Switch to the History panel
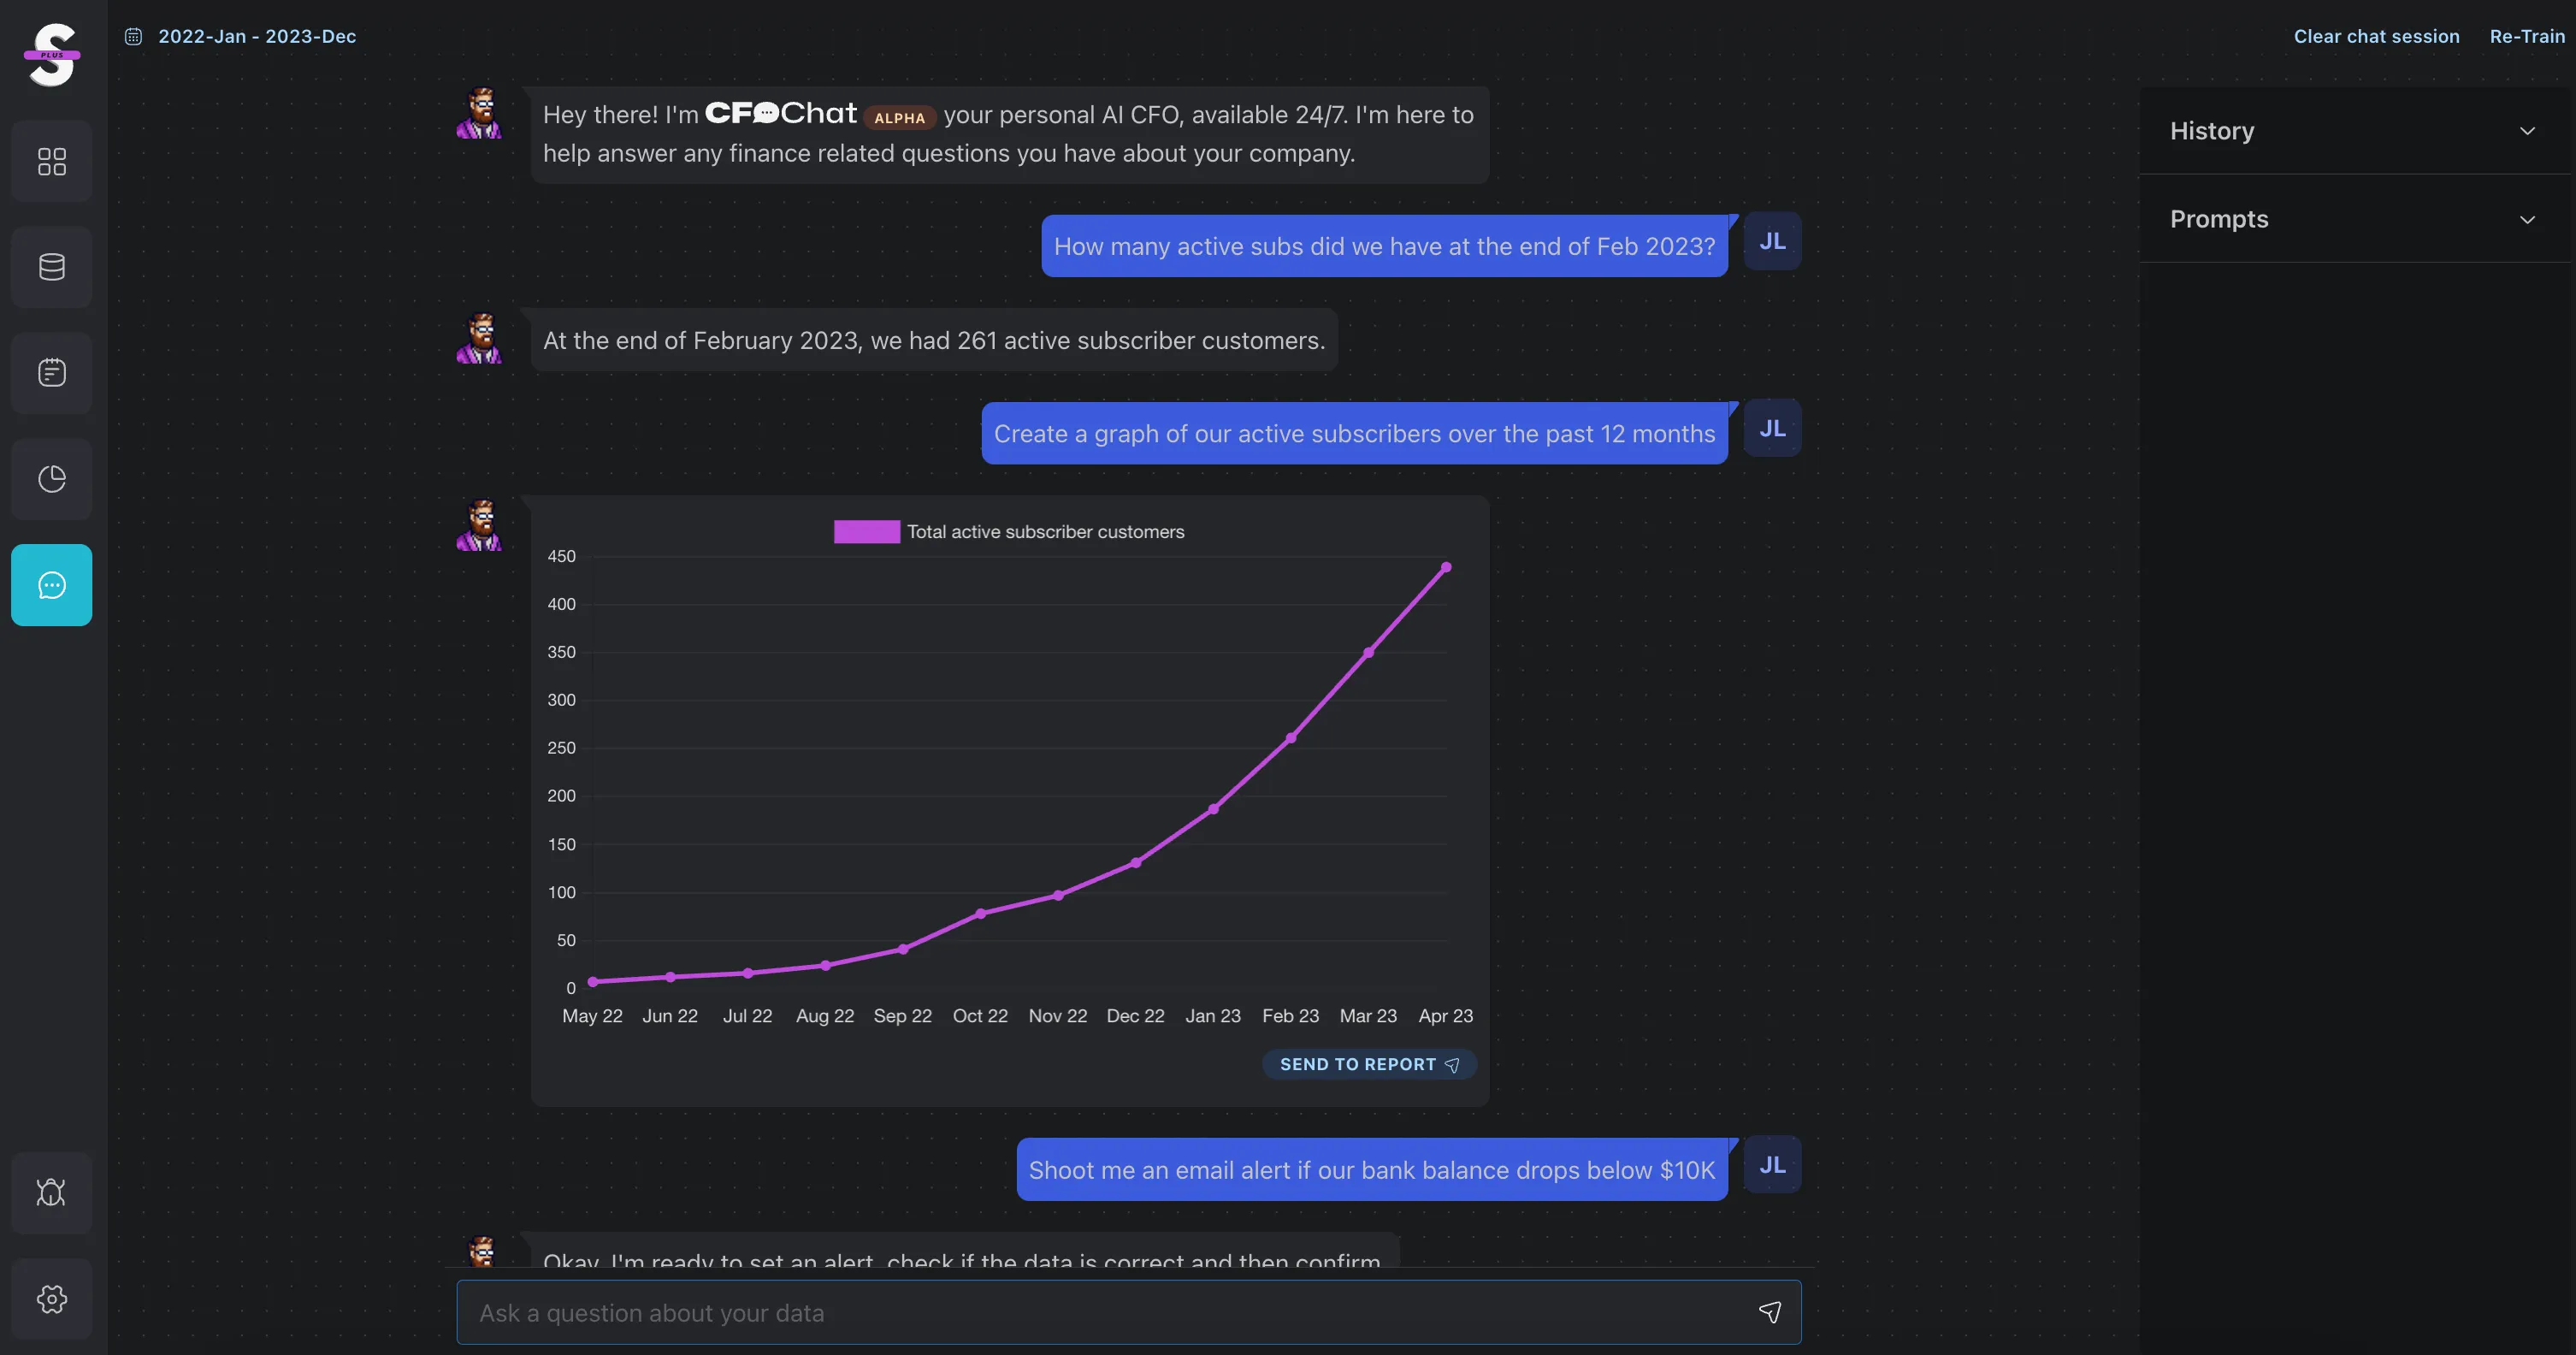This screenshot has width=2576, height=1355. pos(2212,130)
